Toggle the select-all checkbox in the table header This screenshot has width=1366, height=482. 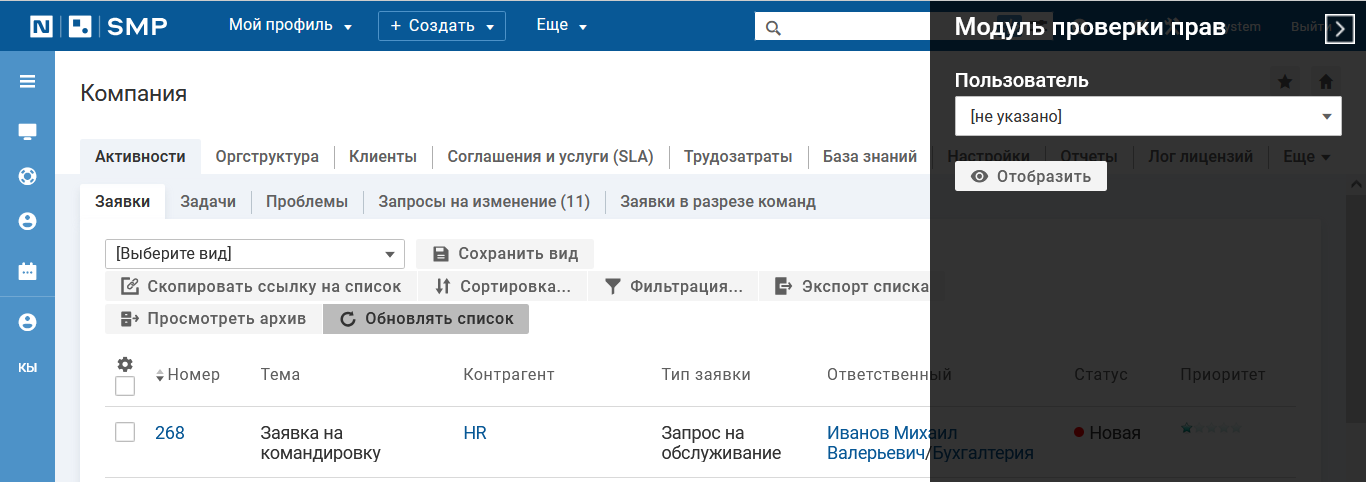click(125, 386)
